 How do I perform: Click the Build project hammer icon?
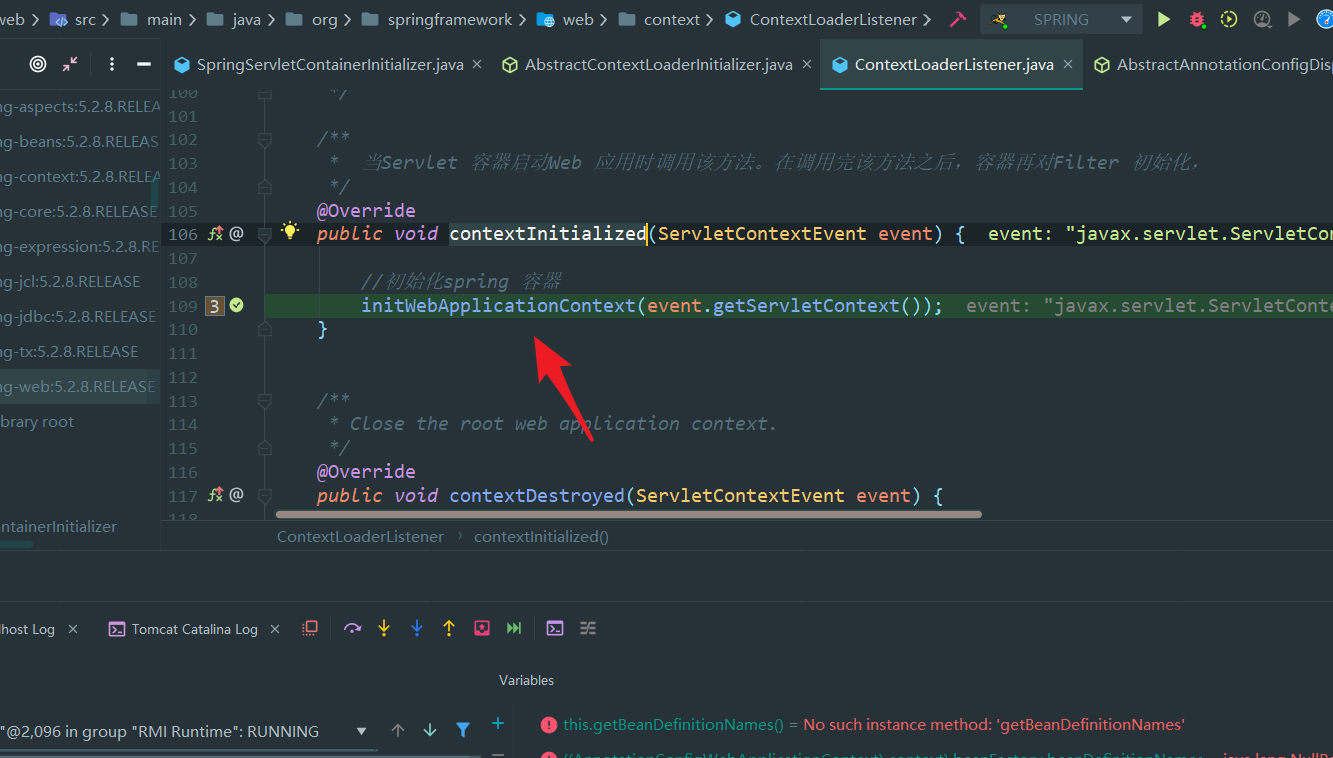point(958,19)
